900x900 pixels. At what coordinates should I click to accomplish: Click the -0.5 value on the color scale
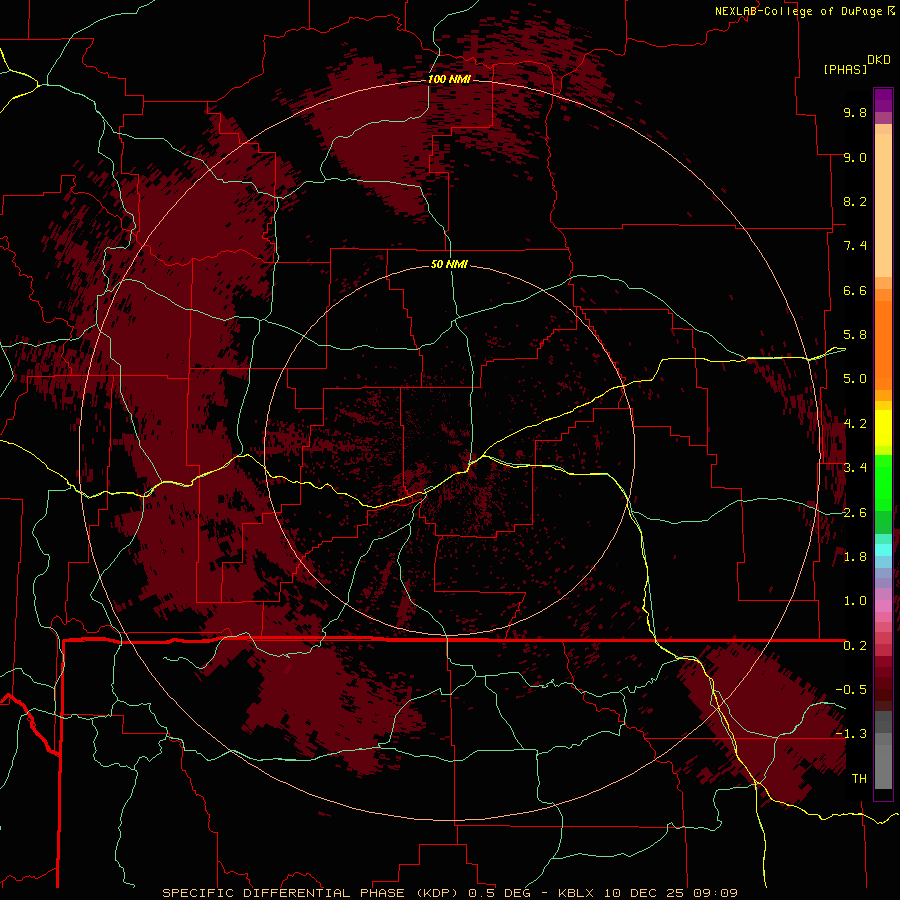pyautogui.click(x=851, y=690)
